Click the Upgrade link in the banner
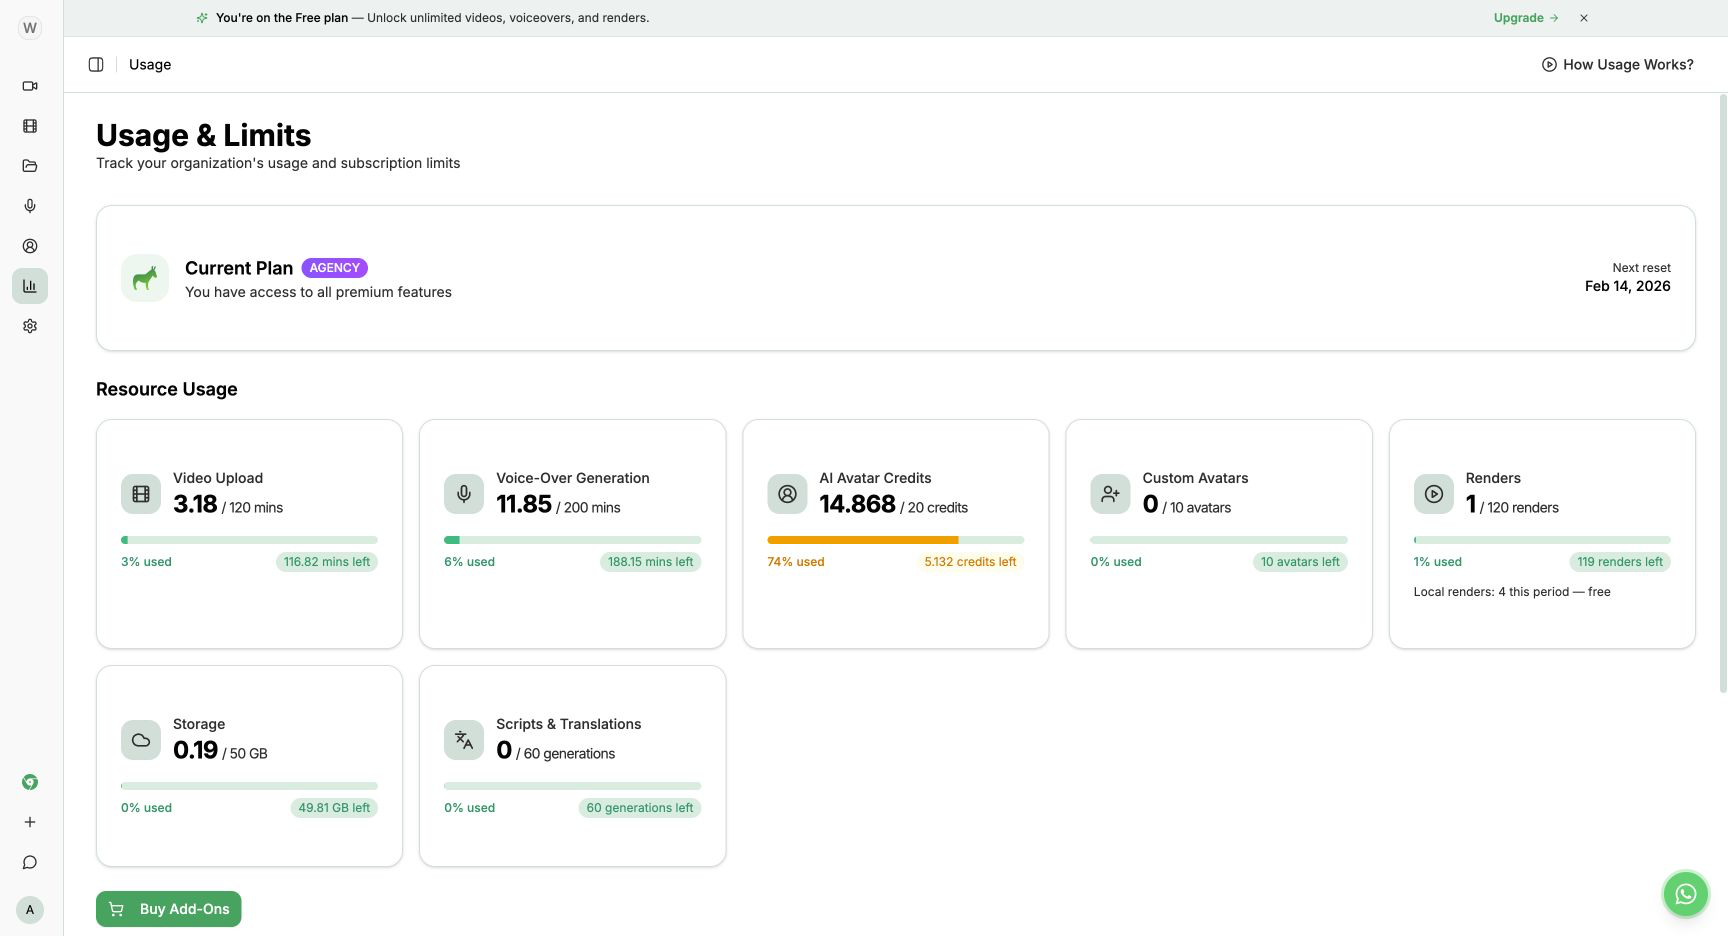The height and width of the screenshot is (936, 1728). click(1526, 18)
